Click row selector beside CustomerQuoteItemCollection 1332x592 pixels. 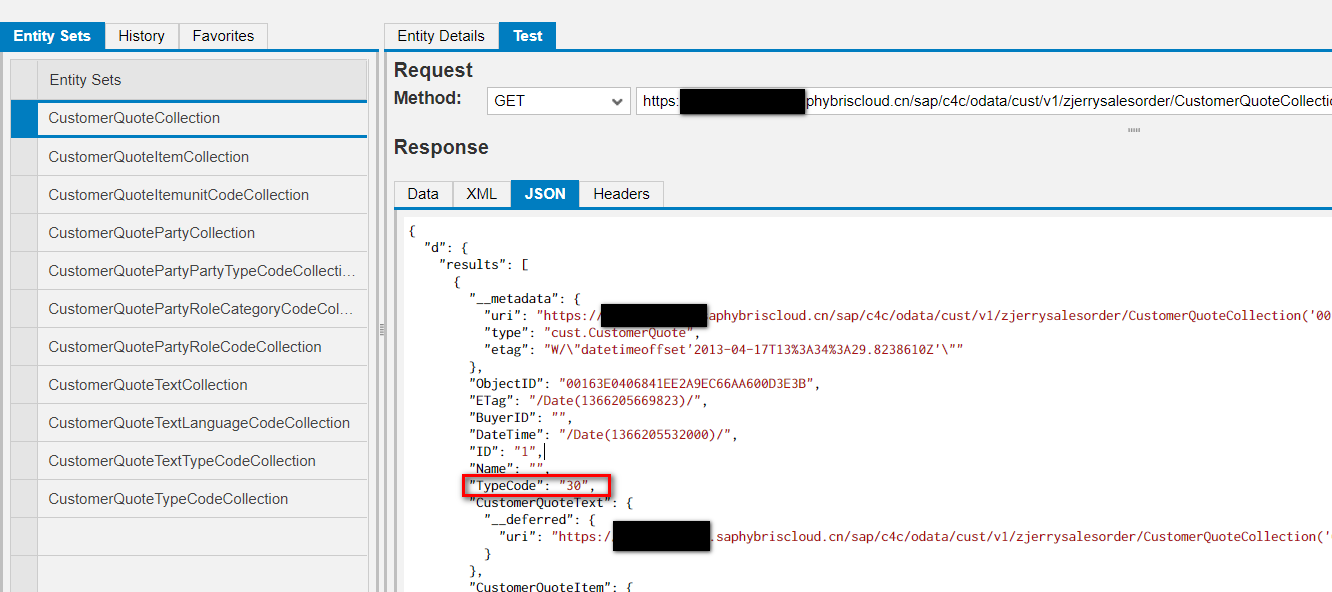[24, 157]
